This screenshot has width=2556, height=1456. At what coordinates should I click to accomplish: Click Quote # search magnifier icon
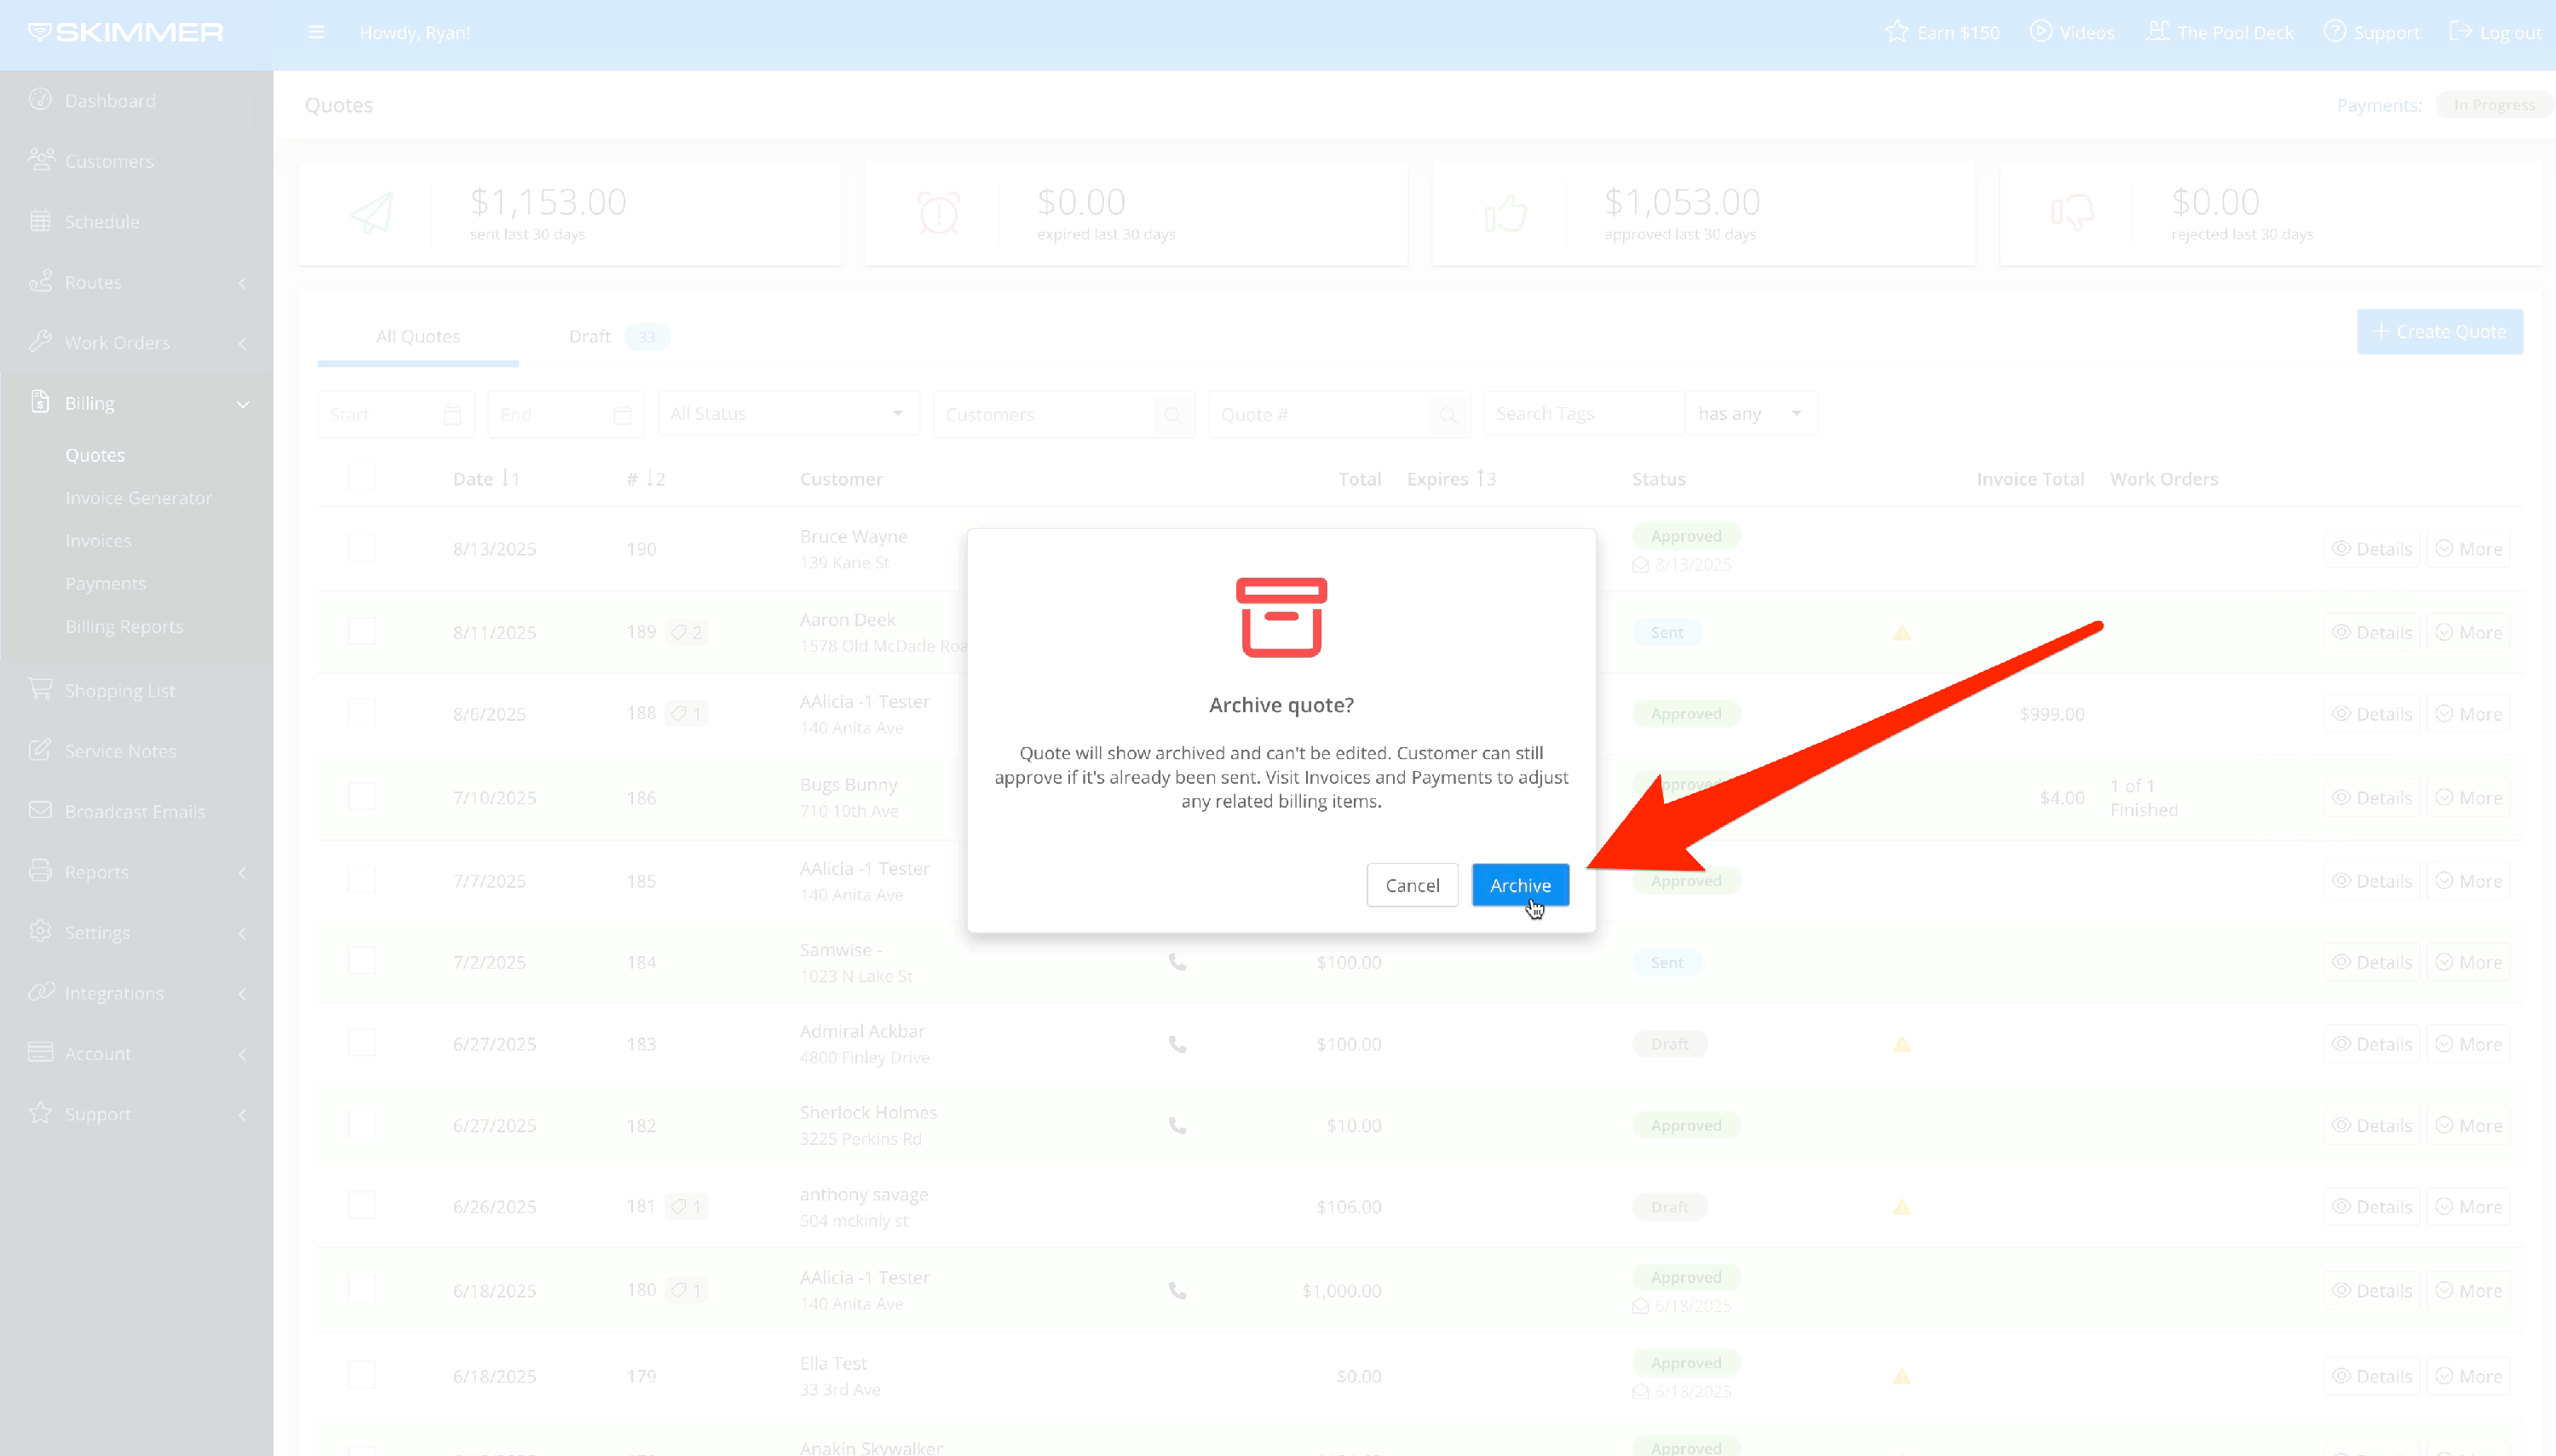pyautogui.click(x=1448, y=414)
